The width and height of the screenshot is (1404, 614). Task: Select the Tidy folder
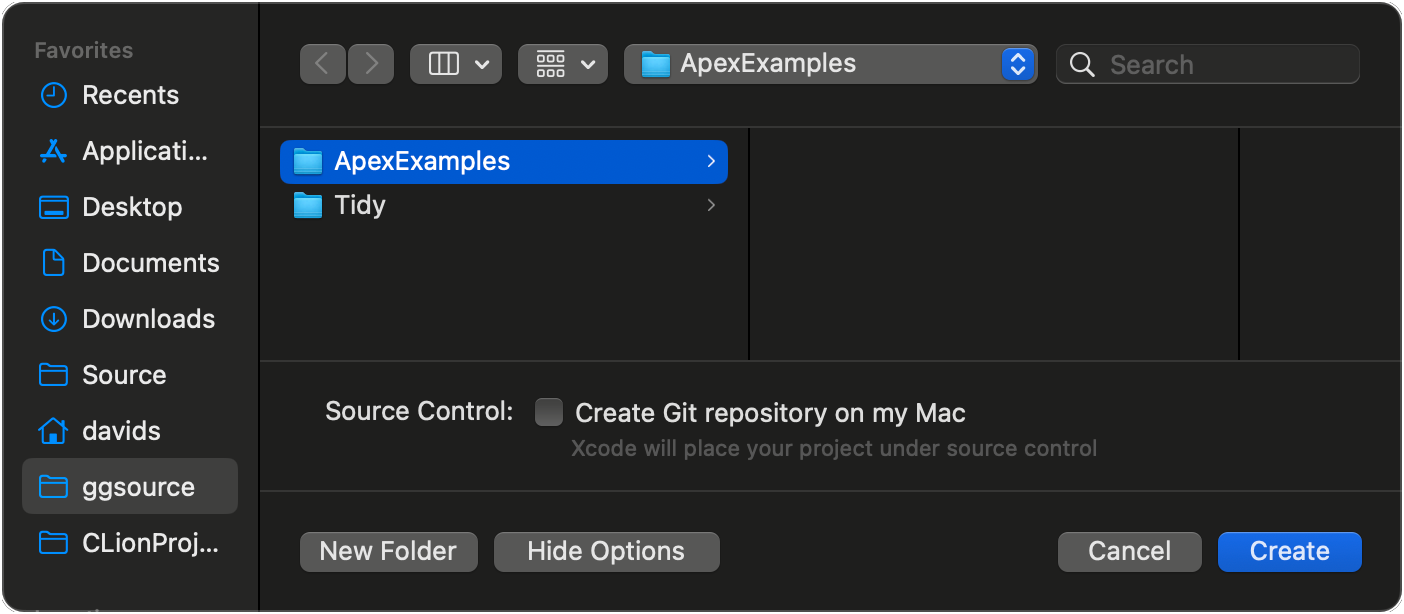(360, 205)
